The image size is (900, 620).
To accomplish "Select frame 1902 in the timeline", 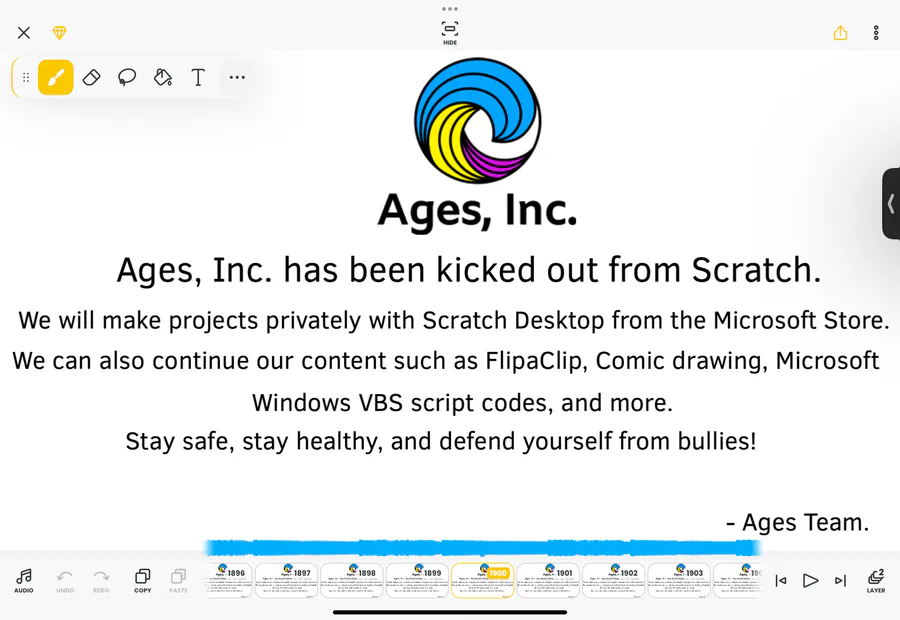I will [614, 580].
